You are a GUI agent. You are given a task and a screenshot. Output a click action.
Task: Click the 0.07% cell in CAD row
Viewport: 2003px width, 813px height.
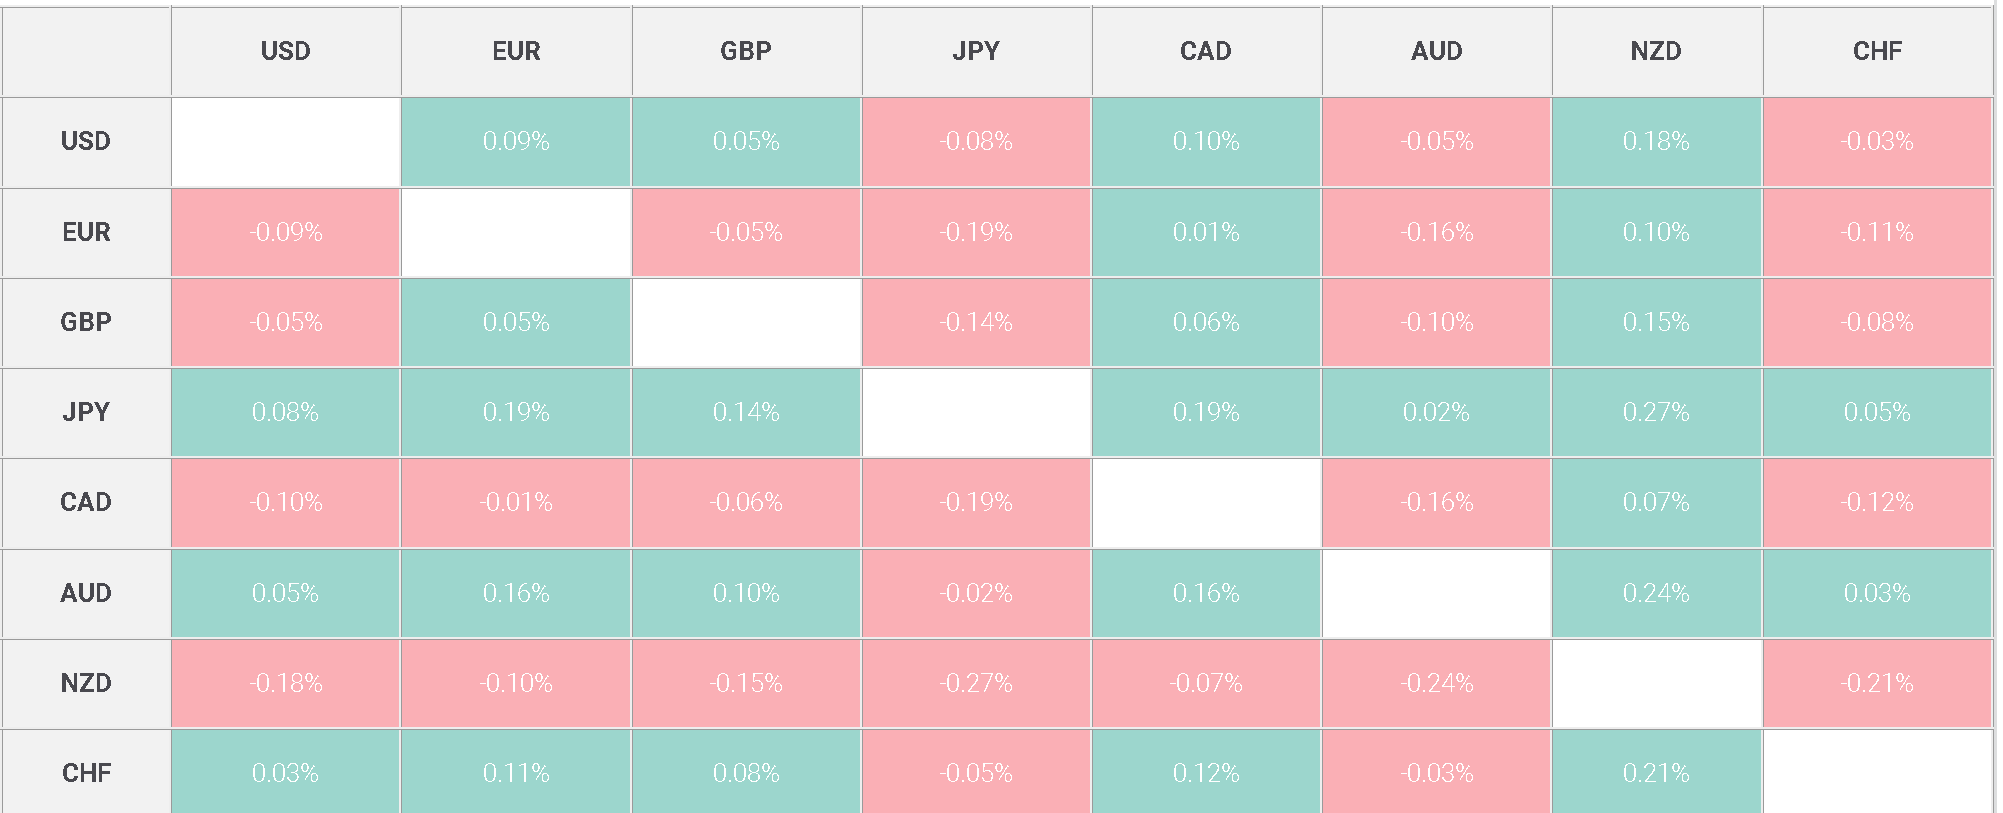click(1656, 502)
